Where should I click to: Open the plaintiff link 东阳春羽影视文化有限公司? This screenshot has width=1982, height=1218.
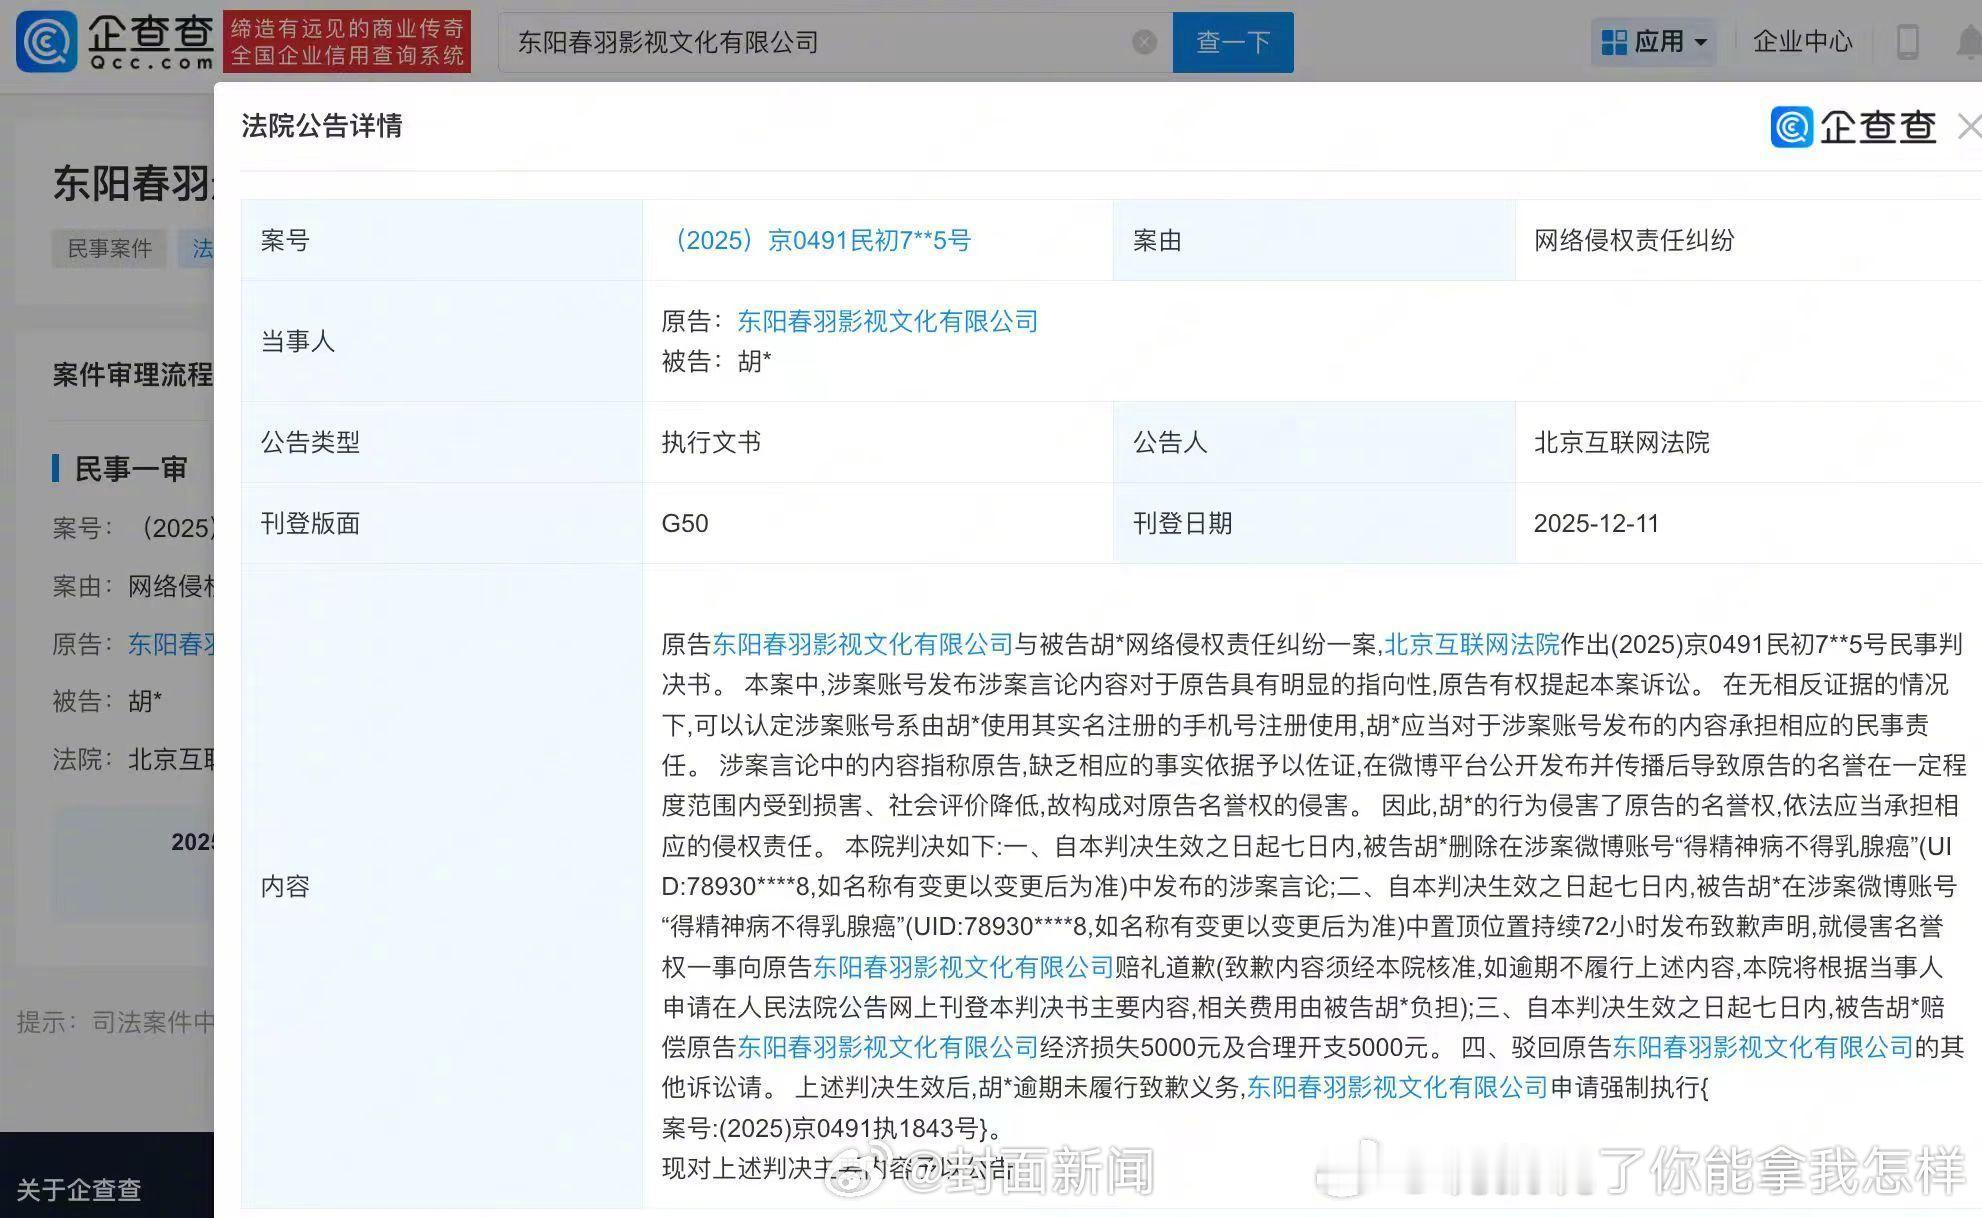886,321
